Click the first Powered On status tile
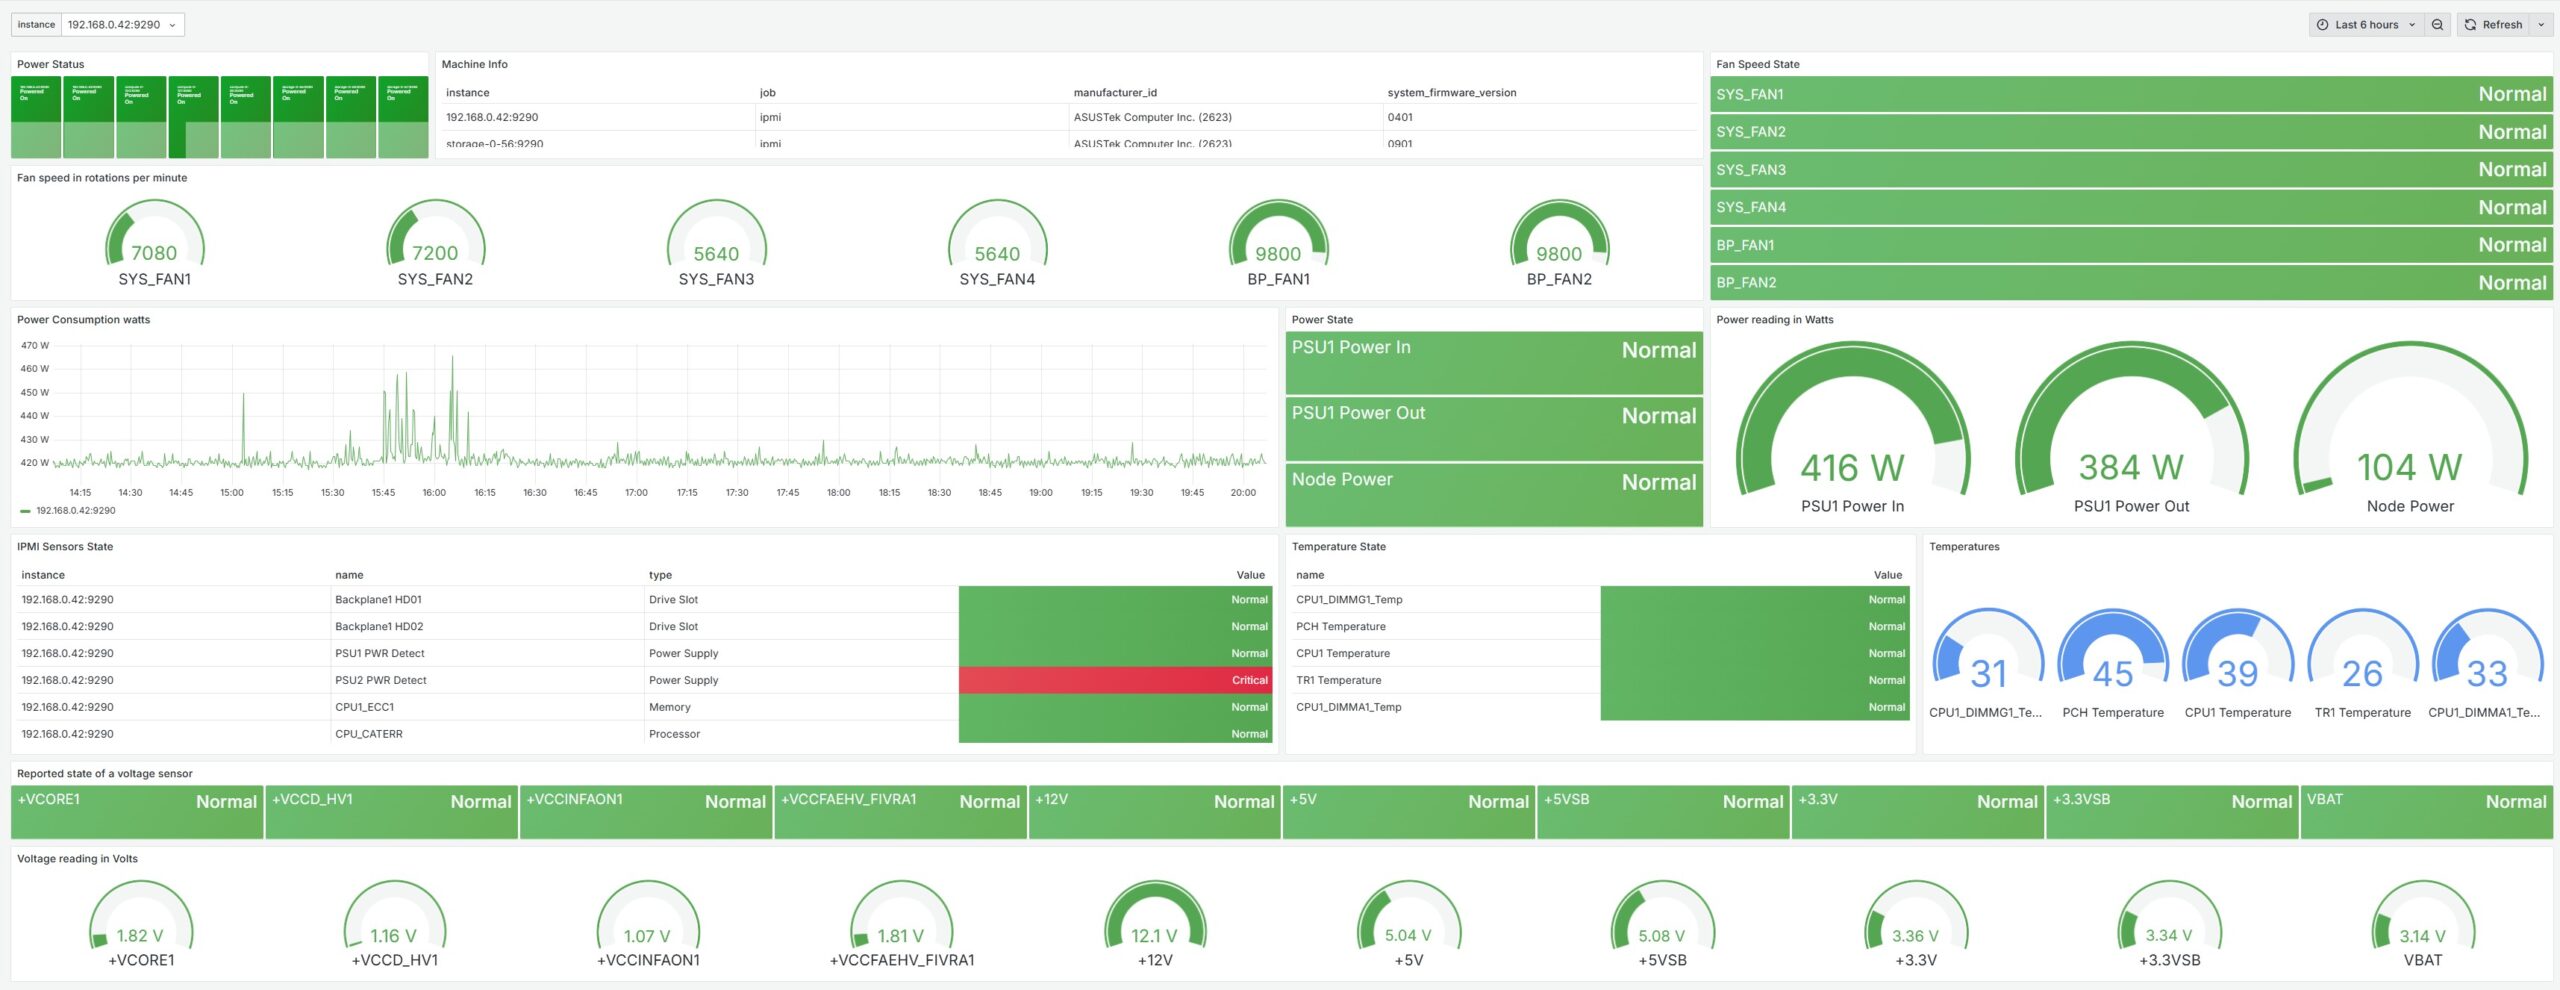2560x990 pixels. (36, 117)
